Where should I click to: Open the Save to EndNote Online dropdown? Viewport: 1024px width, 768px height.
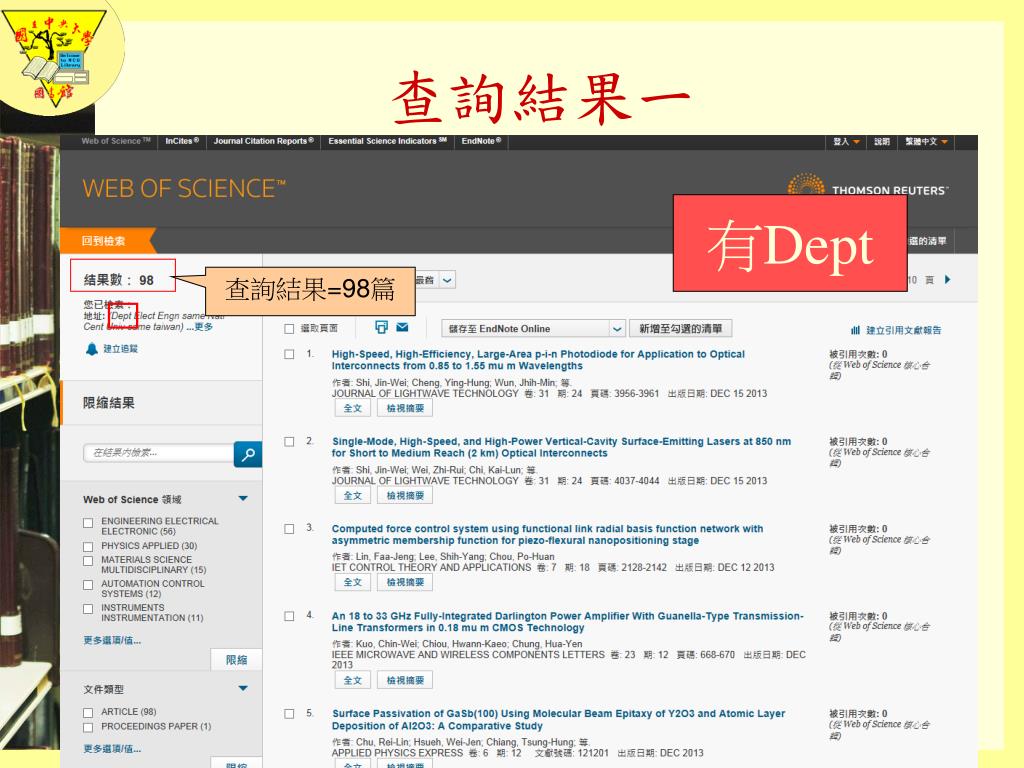click(534, 328)
